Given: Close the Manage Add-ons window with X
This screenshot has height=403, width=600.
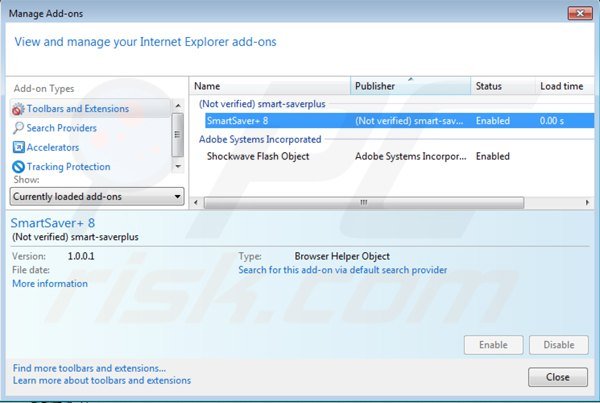Looking at the screenshot, I should point(580,13).
